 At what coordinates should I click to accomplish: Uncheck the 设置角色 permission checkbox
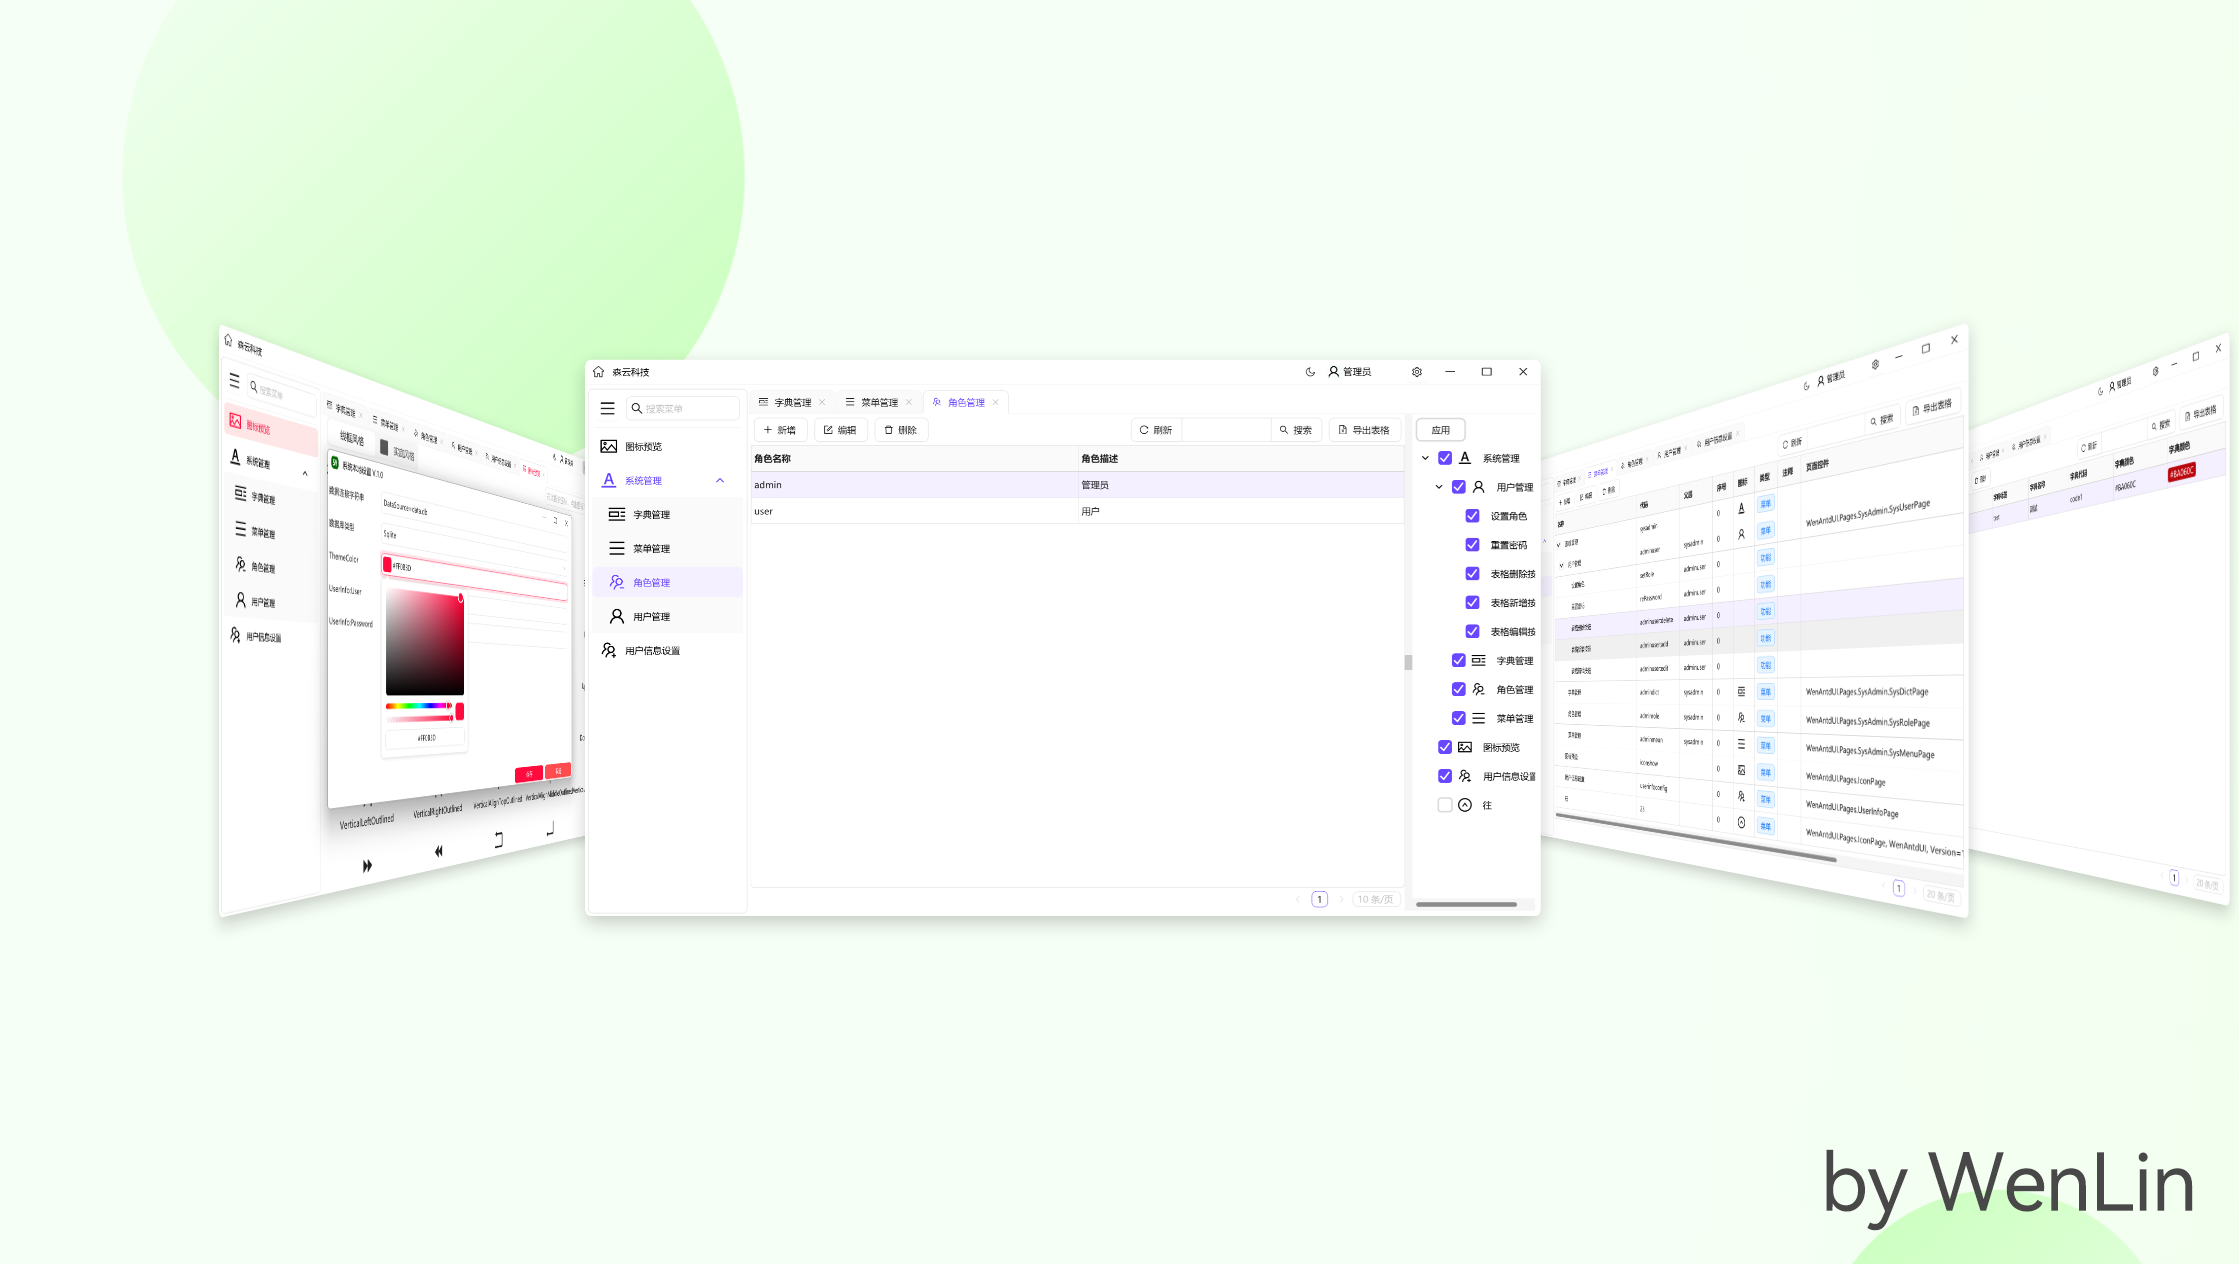1473,515
